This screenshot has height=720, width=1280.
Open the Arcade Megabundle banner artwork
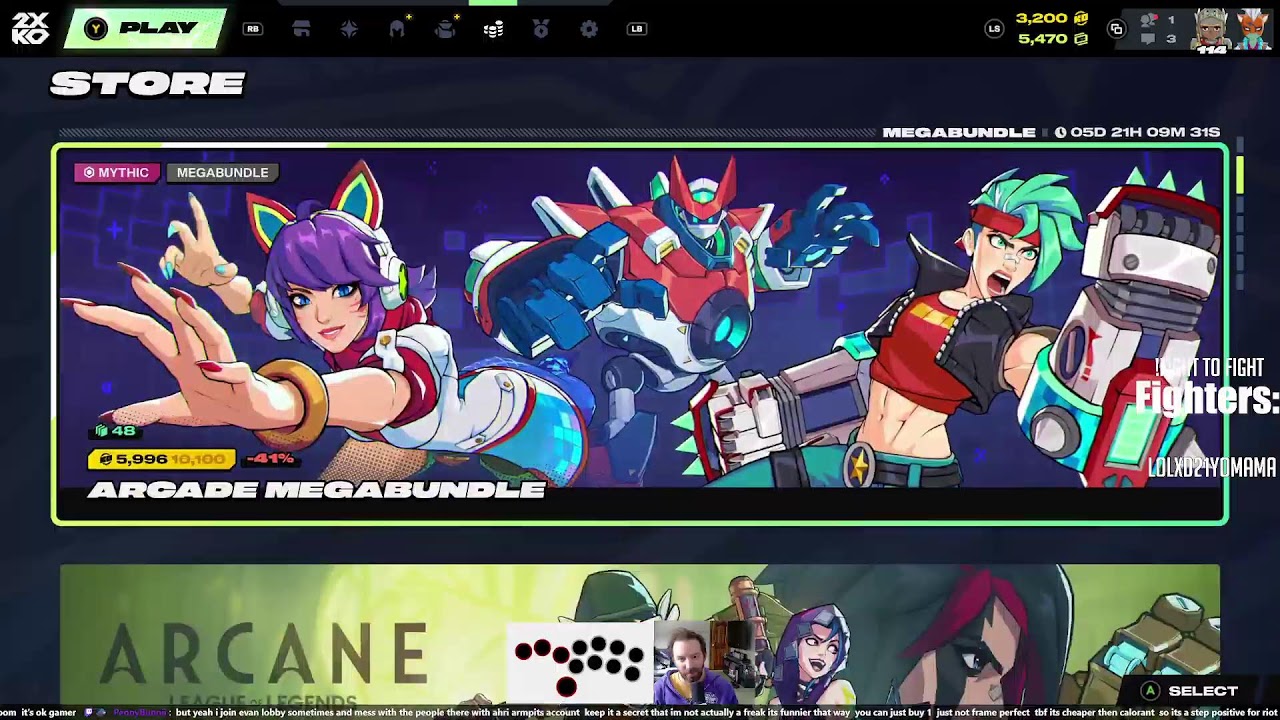(640, 334)
